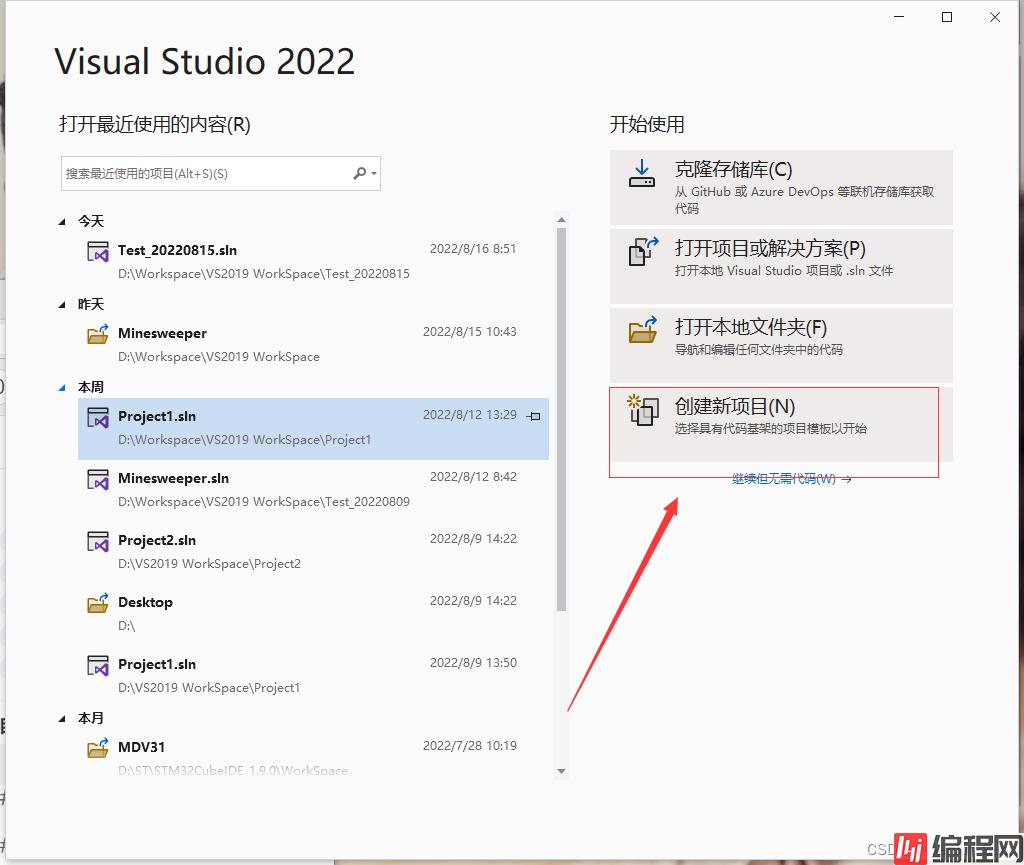The image size is (1024, 865).
Task: Collapse the 本周 group
Action: [65, 388]
